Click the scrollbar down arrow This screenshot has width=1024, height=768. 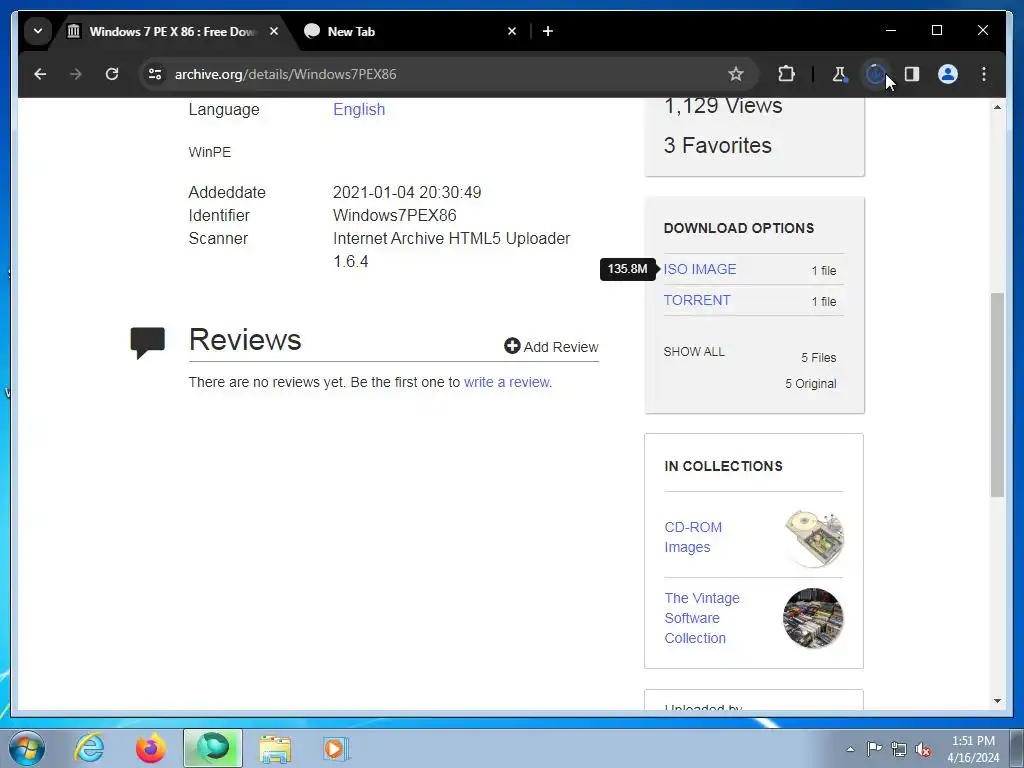pos(997,701)
